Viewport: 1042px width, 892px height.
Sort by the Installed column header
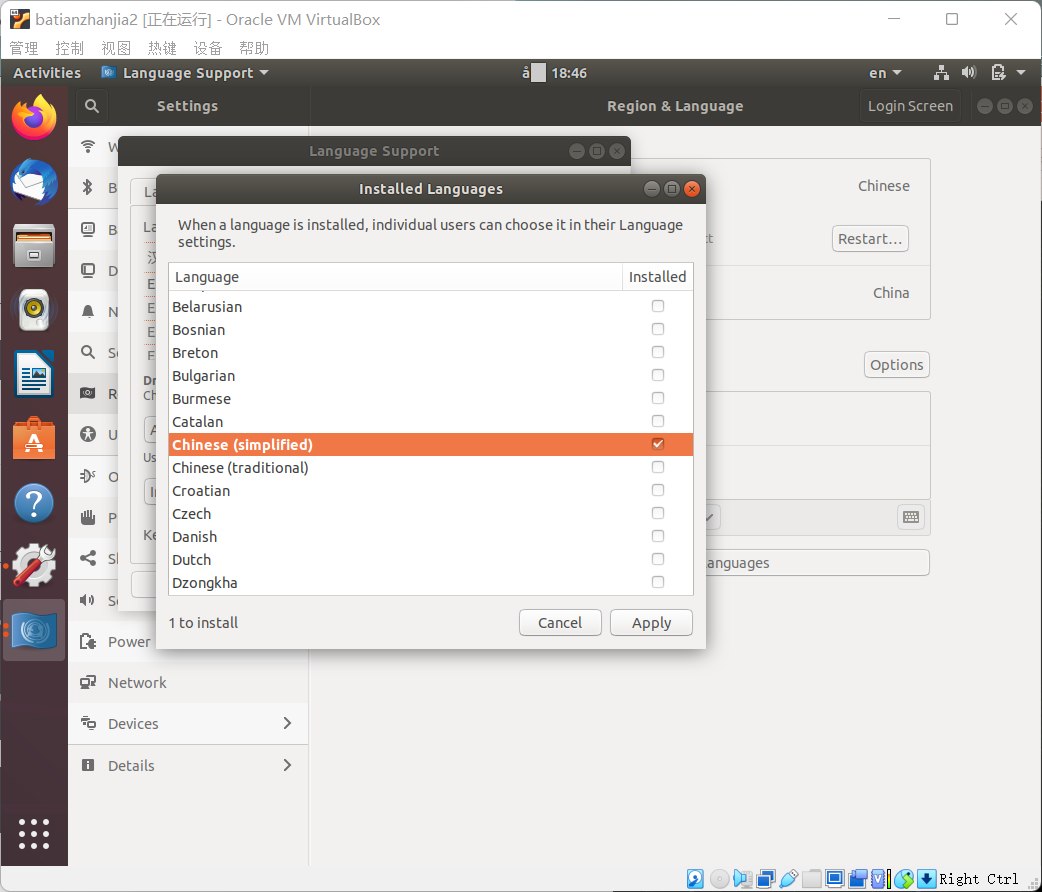click(x=657, y=277)
